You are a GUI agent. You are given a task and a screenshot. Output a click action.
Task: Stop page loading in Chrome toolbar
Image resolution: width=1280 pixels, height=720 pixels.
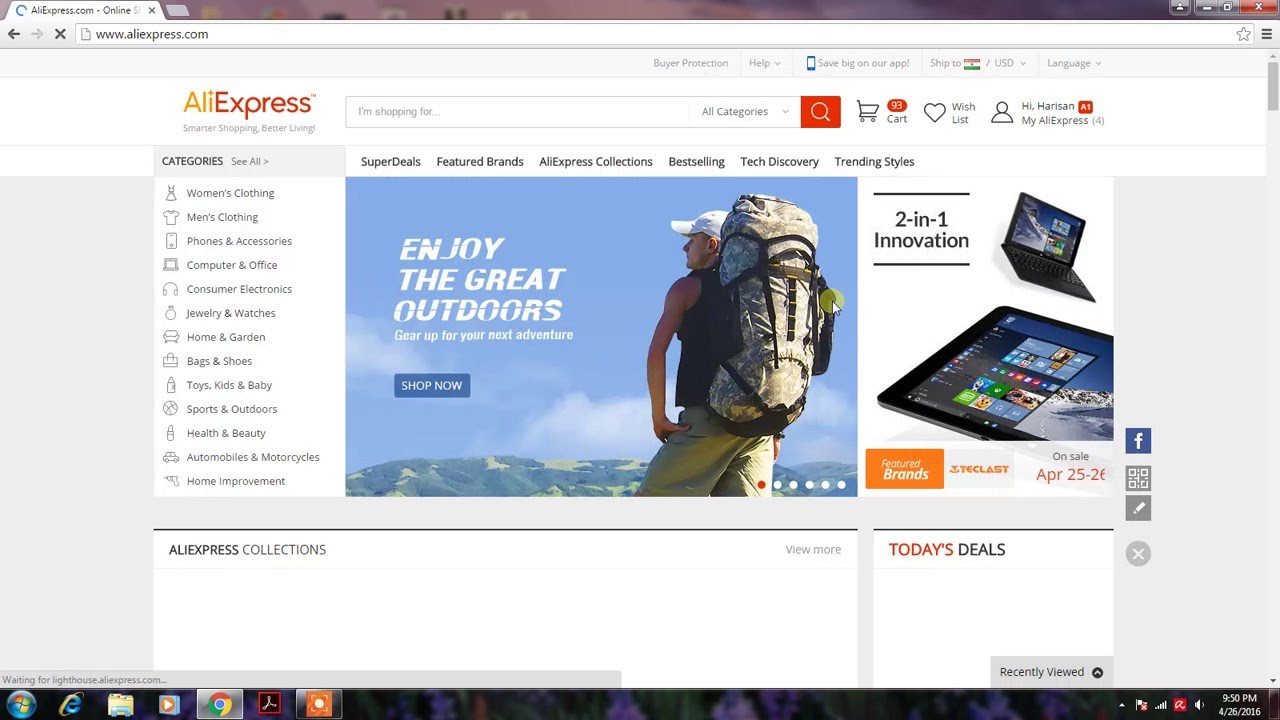click(x=60, y=34)
